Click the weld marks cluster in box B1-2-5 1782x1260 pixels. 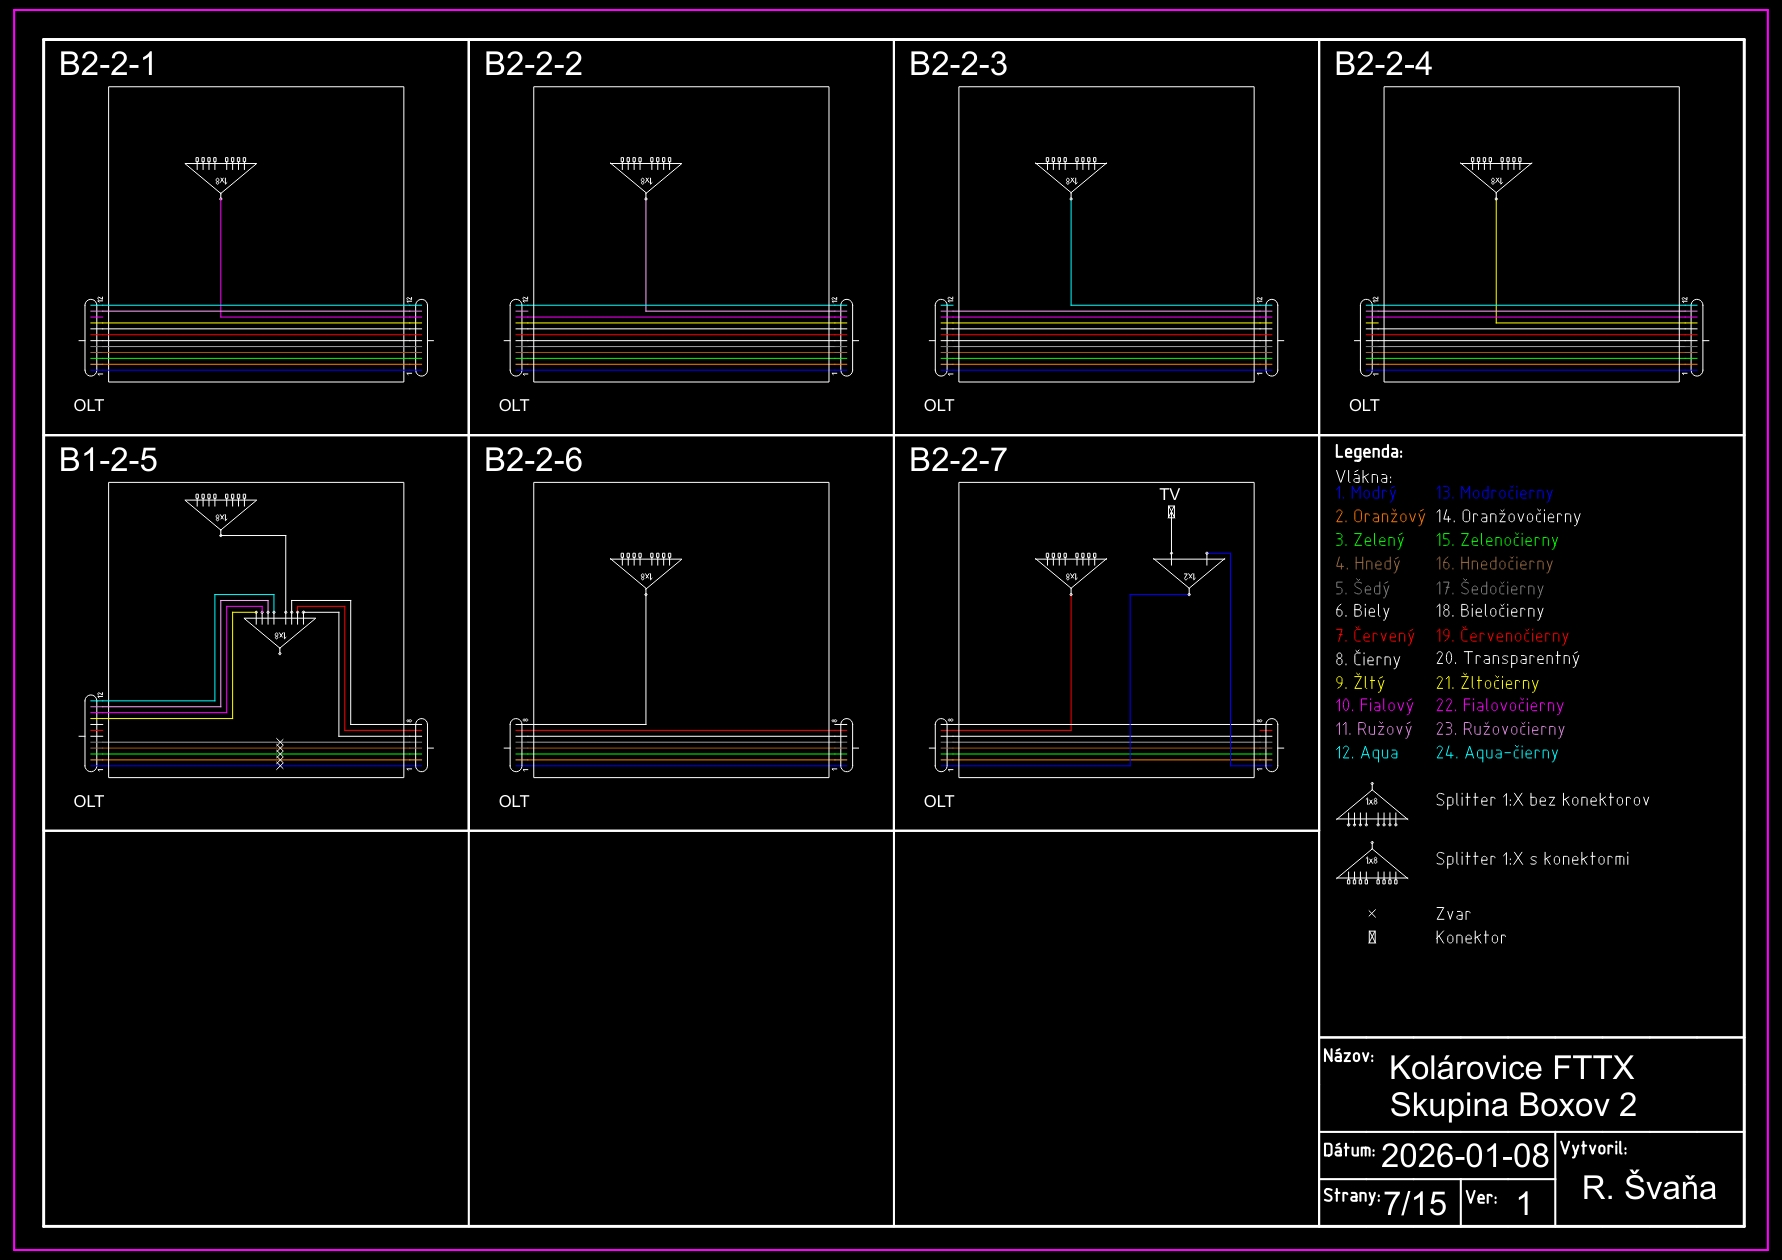click(280, 754)
